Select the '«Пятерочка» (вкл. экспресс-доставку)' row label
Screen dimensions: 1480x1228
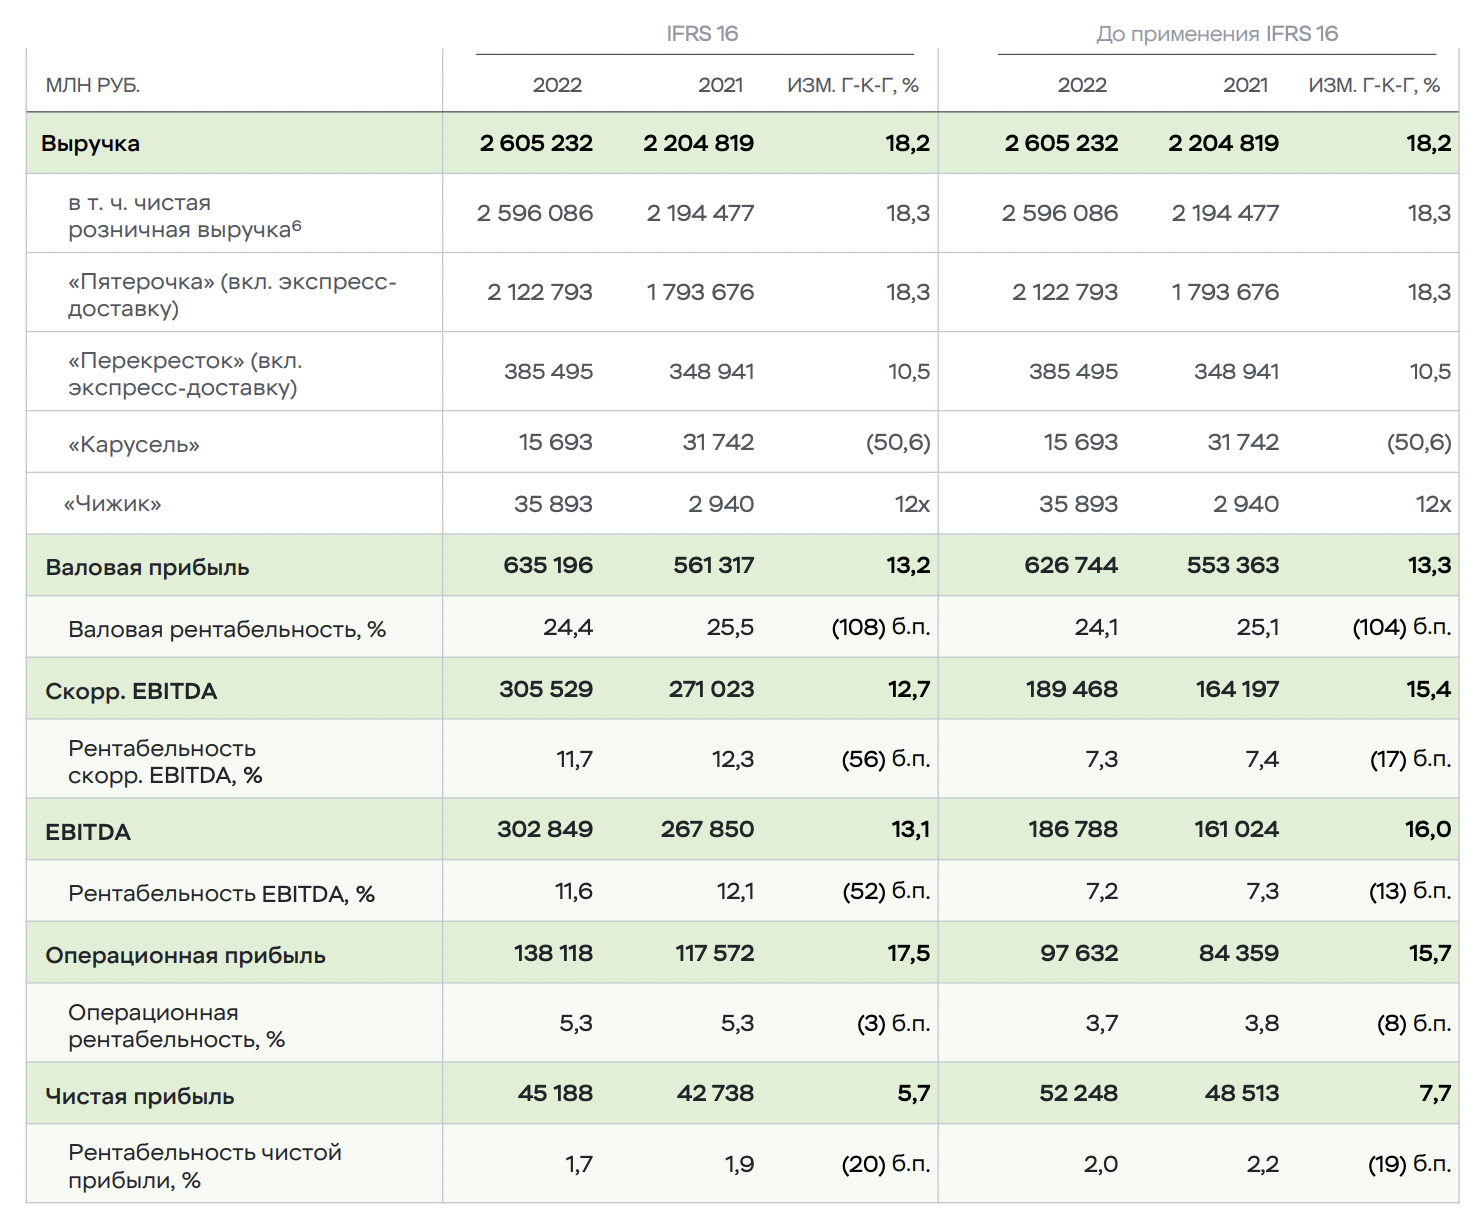tap(232, 295)
